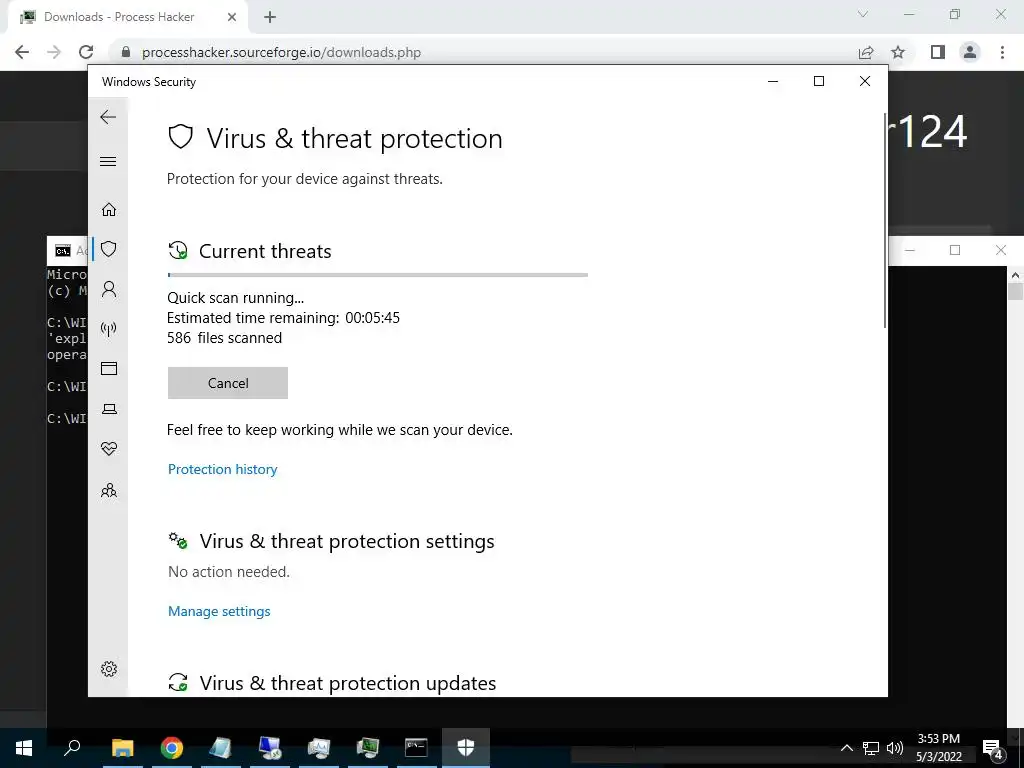Image resolution: width=1024 pixels, height=768 pixels.
Task: Open the notification center icon
Action: coord(993,748)
